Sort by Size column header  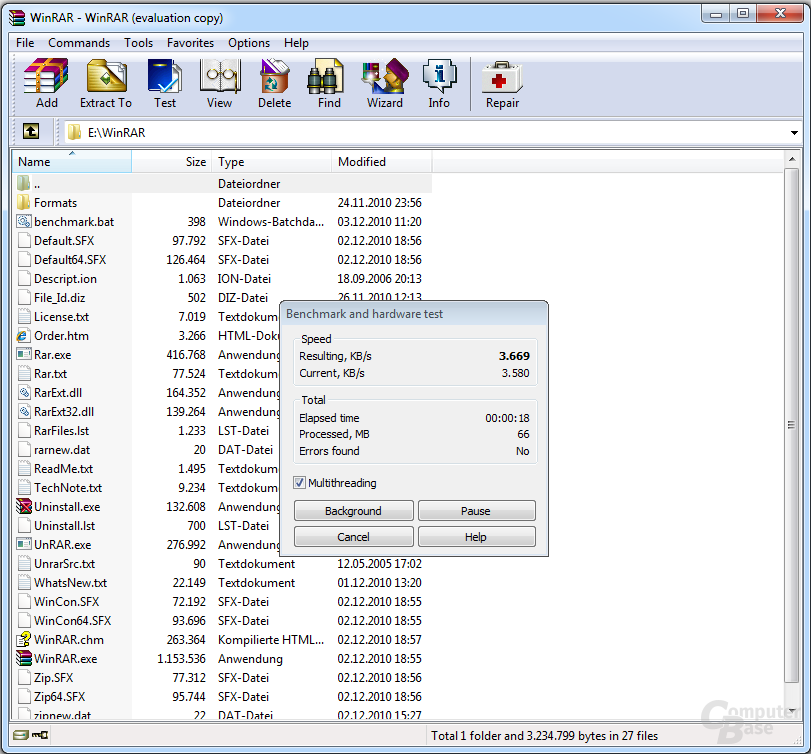click(x=171, y=161)
